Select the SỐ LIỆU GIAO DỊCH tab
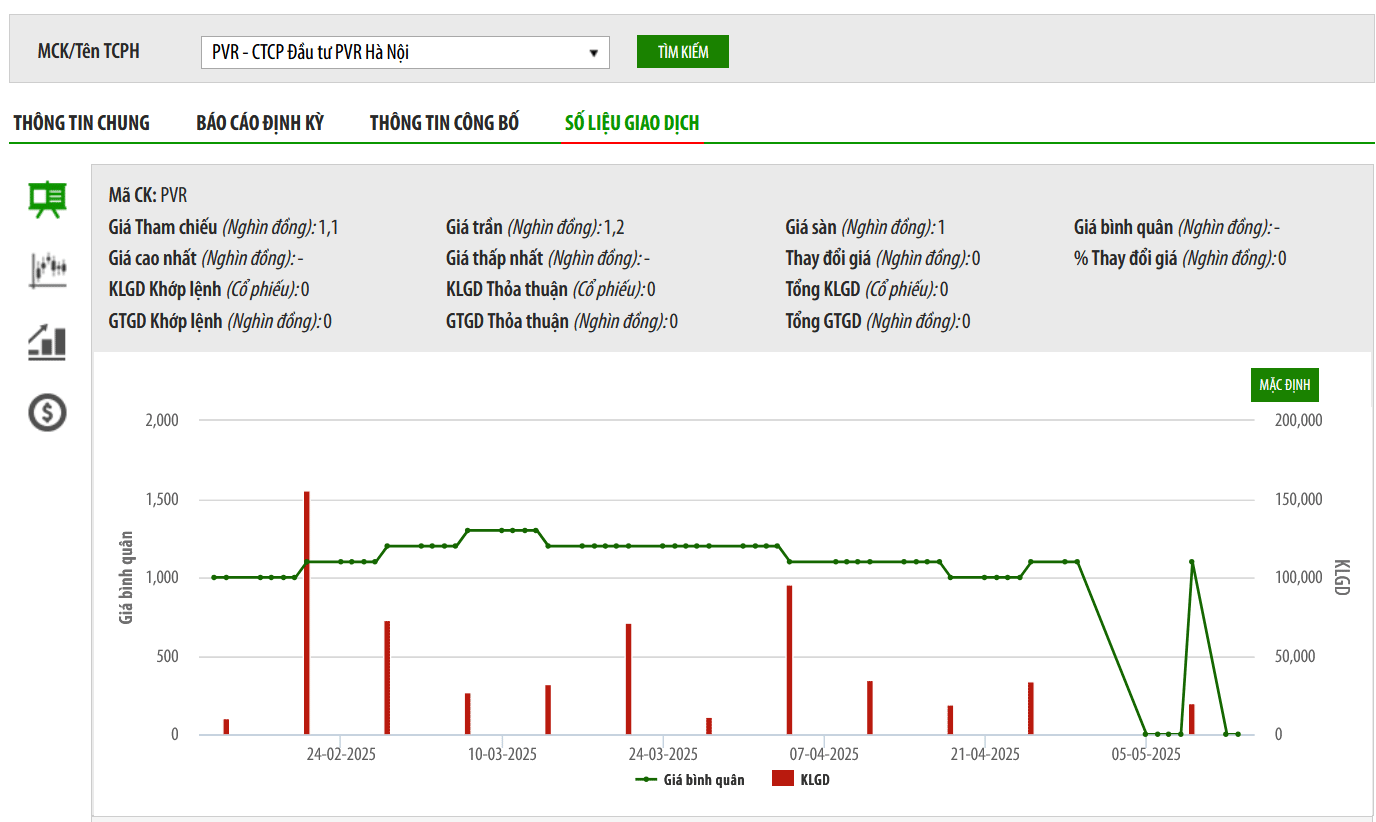Viewport: 1376px width, 822px height. pos(632,123)
